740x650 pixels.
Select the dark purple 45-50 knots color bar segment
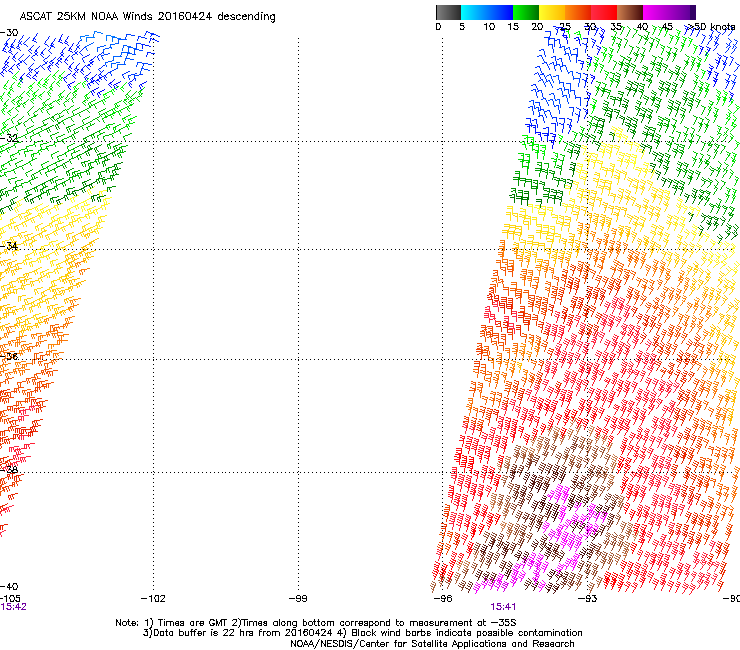[682, 12]
